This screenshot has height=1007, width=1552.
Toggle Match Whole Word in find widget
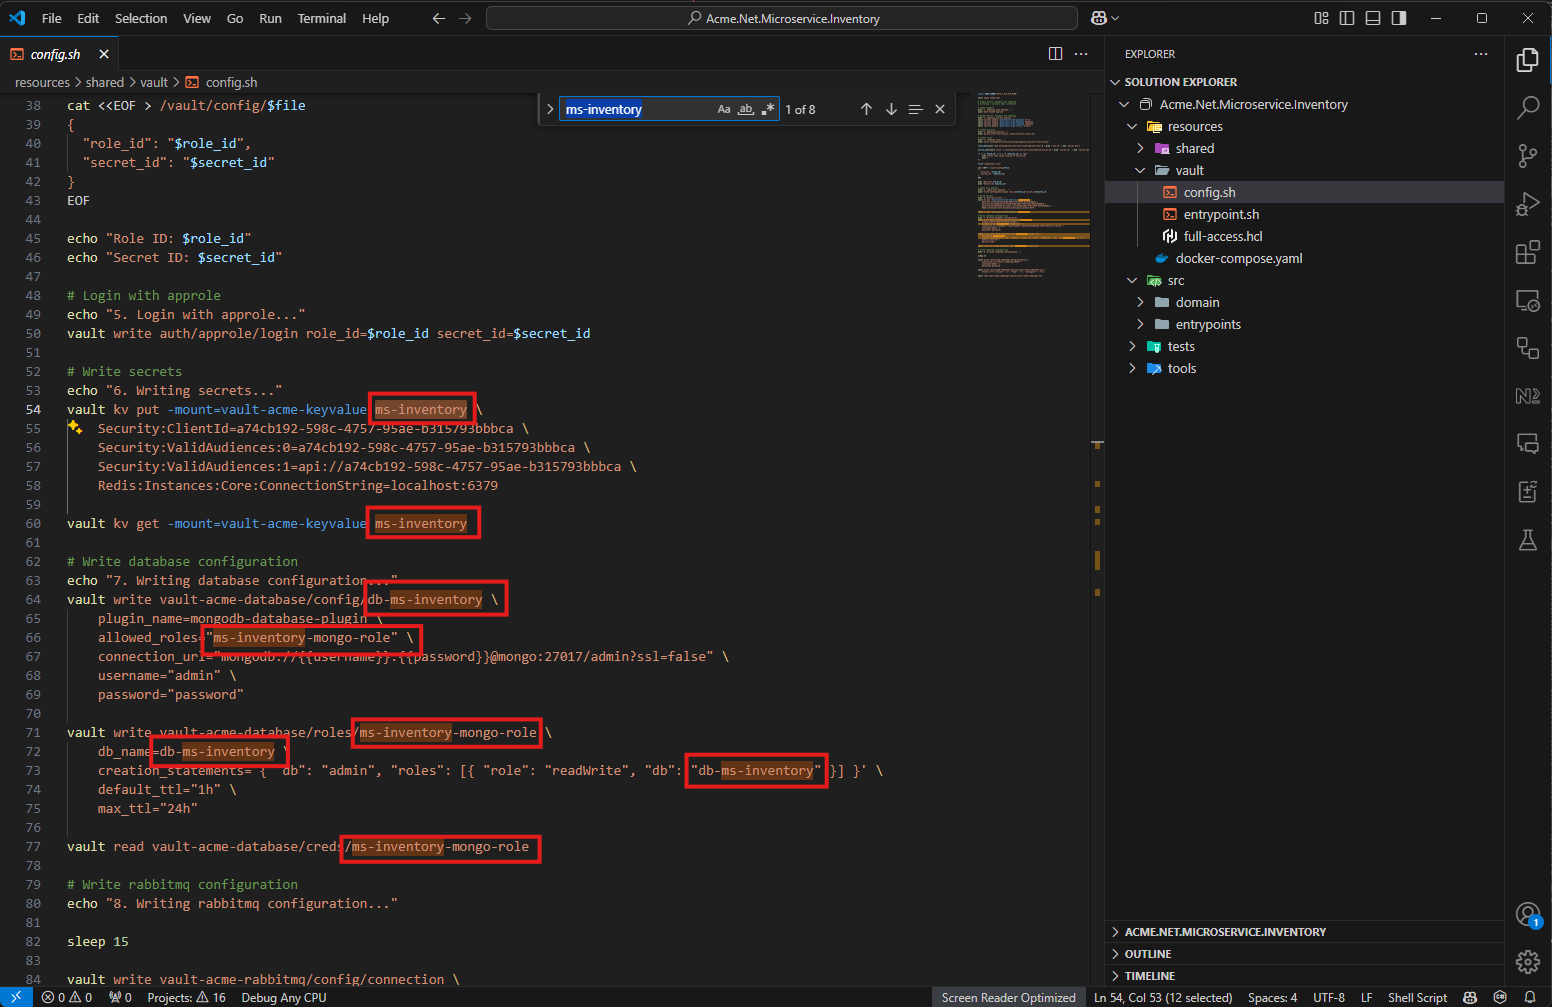tap(746, 109)
